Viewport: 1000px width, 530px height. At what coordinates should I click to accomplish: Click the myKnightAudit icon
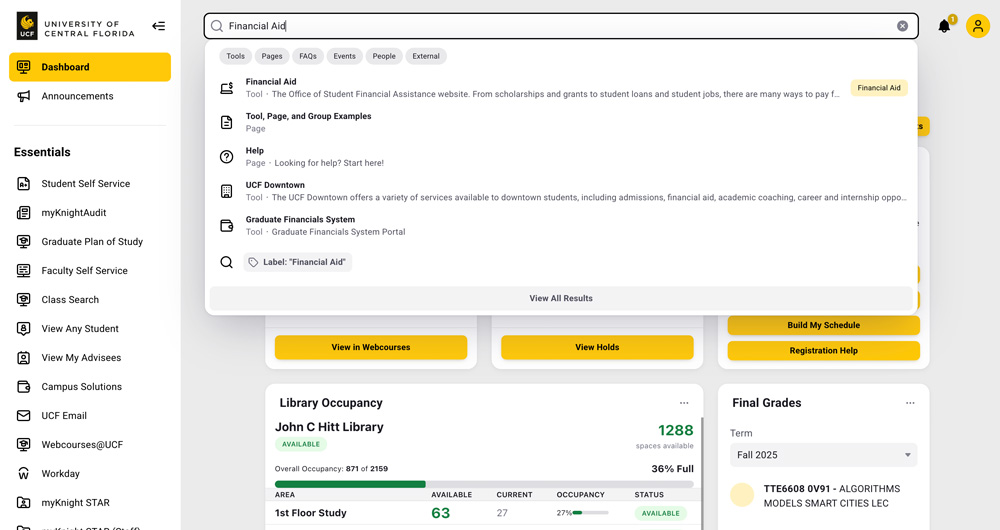coord(24,212)
